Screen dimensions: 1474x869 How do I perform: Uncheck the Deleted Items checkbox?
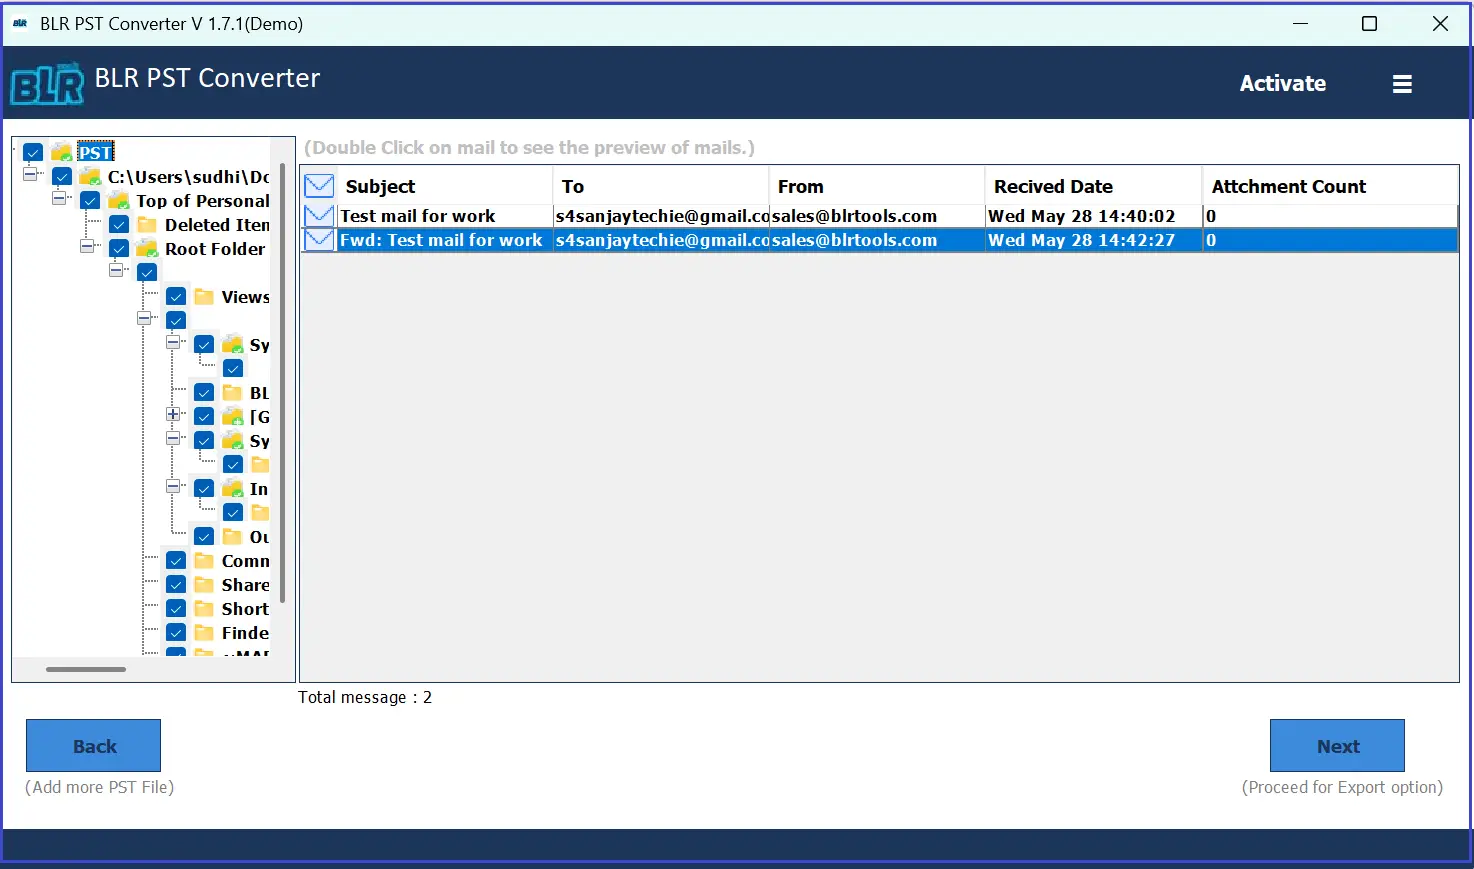(x=118, y=224)
